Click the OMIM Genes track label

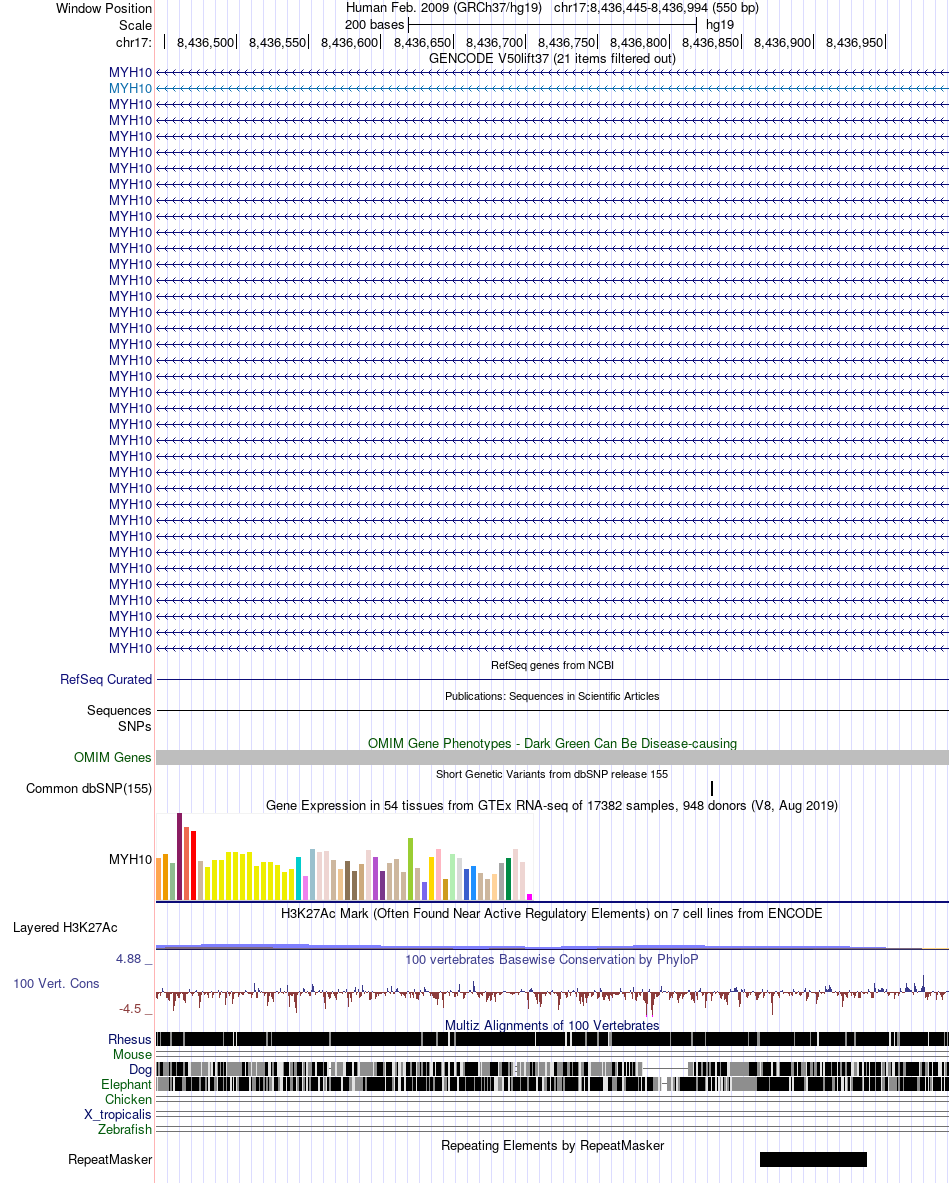pyautogui.click(x=112, y=757)
